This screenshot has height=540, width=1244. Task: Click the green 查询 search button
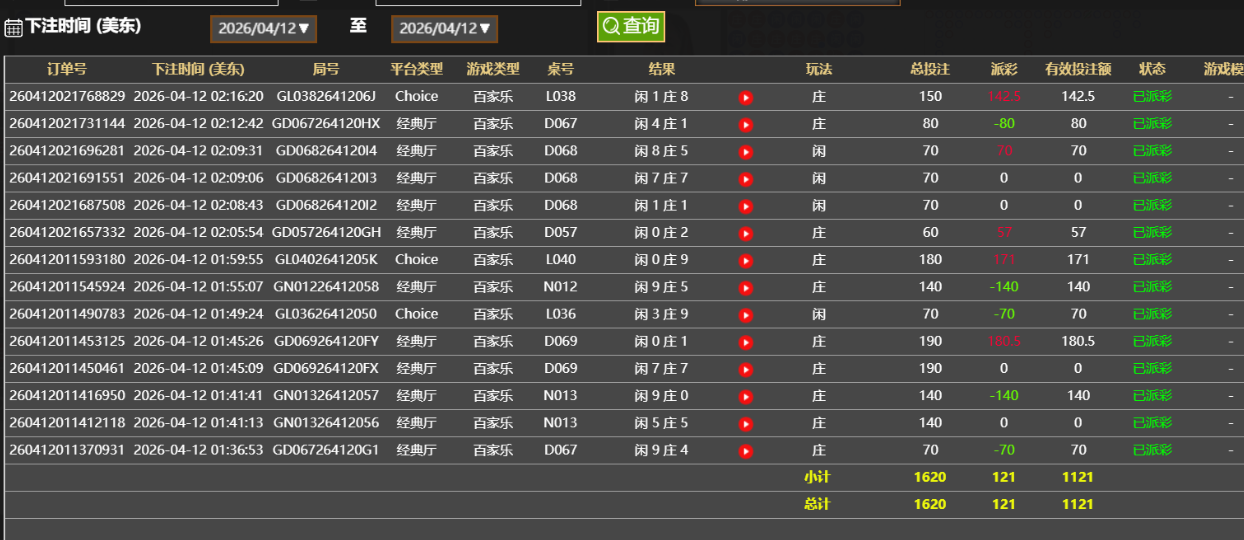[631, 26]
